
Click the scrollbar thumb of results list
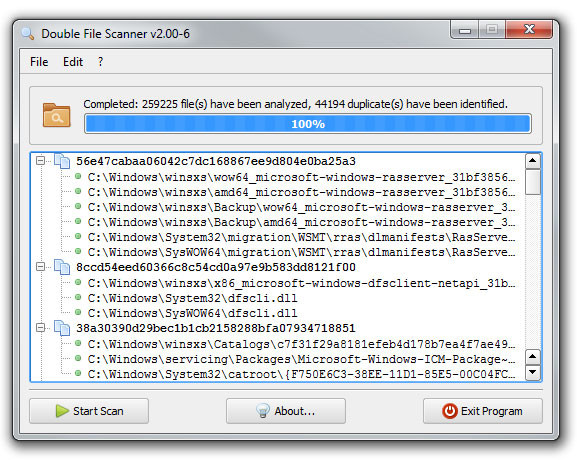pos(533,182)
